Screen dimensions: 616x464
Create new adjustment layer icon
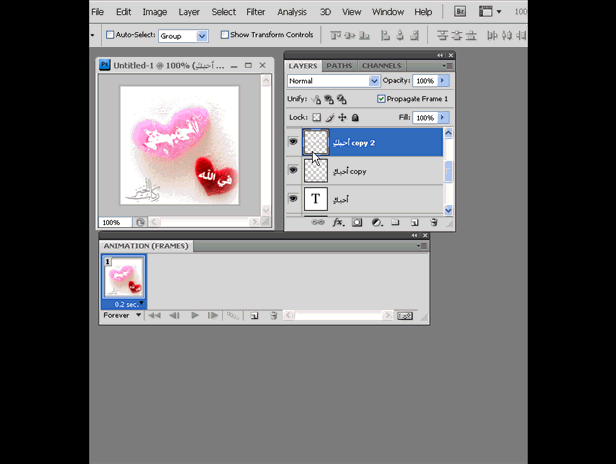tap(377, 223)
